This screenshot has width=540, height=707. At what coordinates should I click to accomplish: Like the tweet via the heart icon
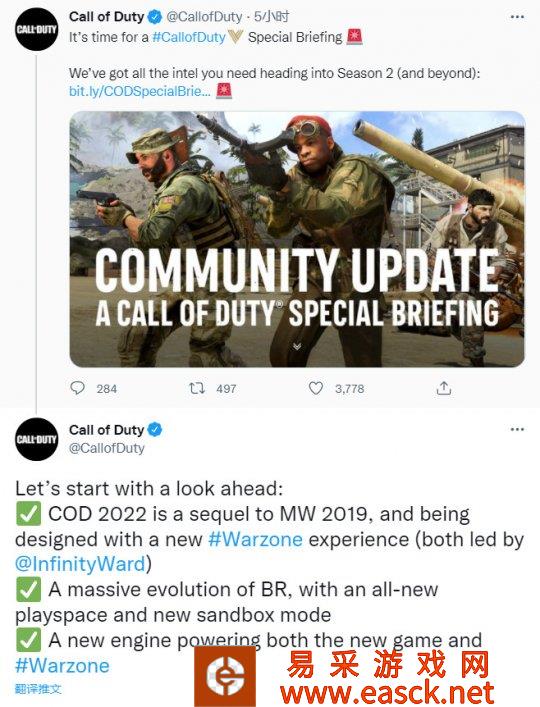316,388
